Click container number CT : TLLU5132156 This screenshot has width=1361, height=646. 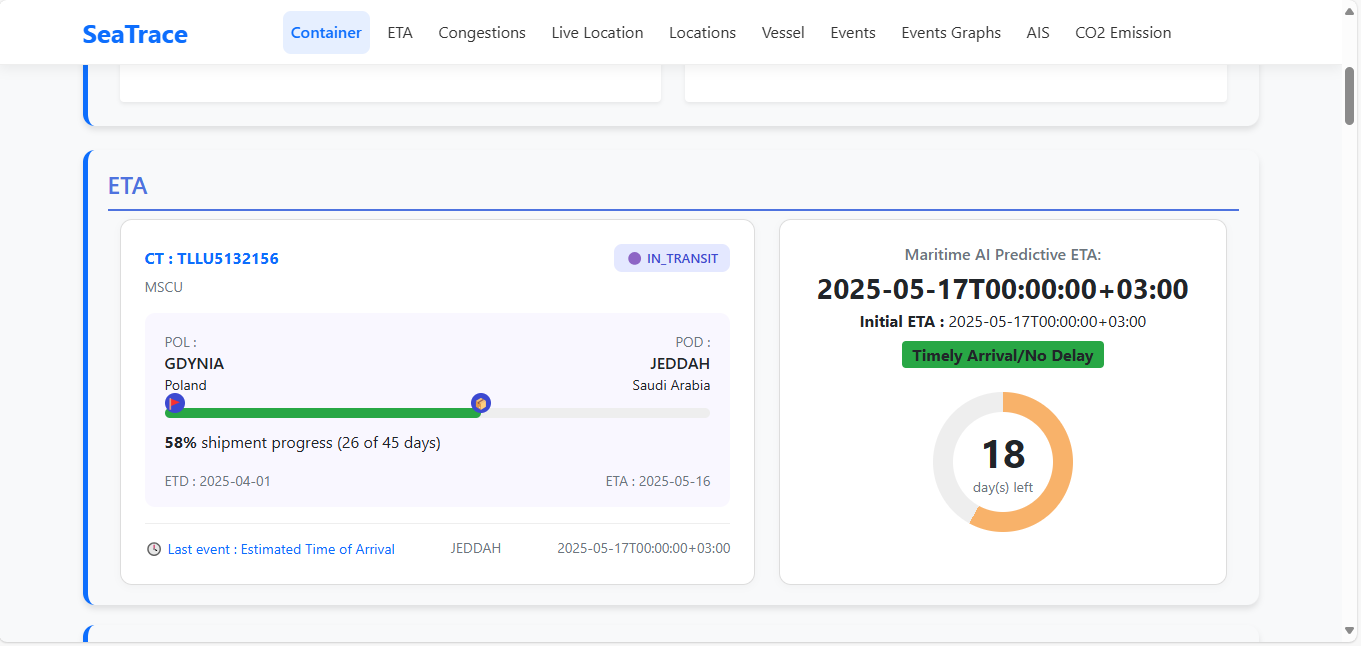pyautogui.click(x=212, y=259)
